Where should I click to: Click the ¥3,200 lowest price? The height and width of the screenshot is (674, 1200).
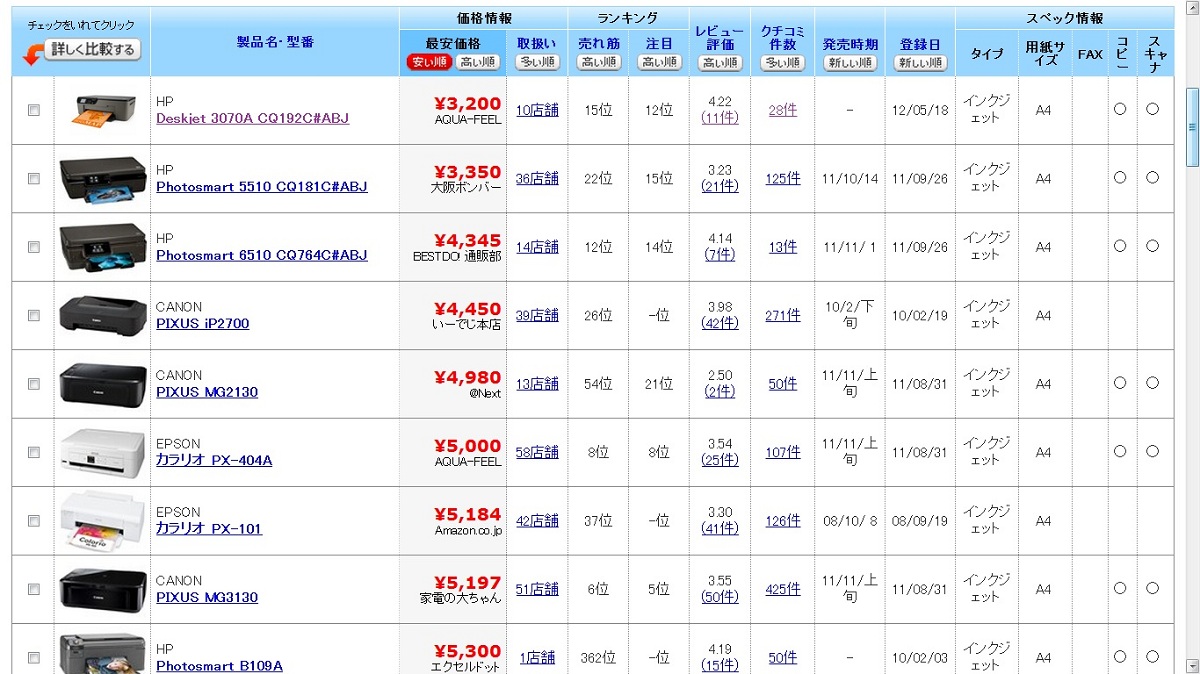click(x=468, y=103)
